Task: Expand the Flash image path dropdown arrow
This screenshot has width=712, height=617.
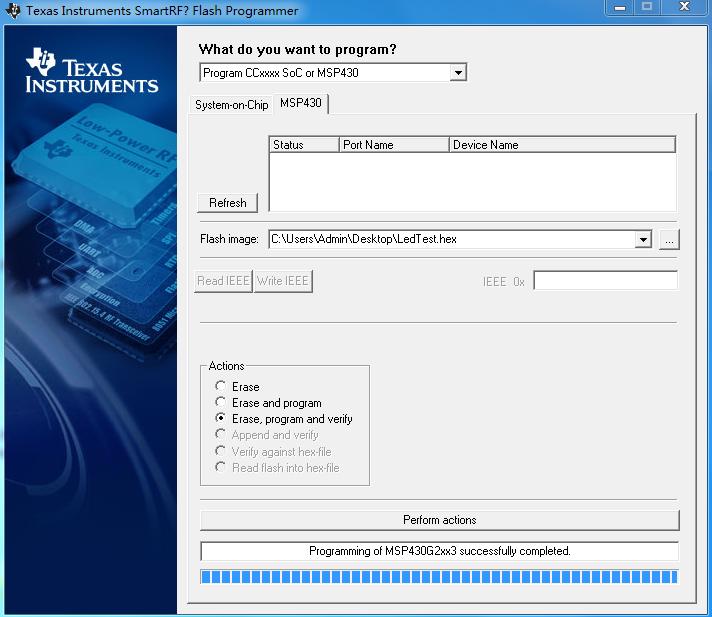Action: (643, 239)
